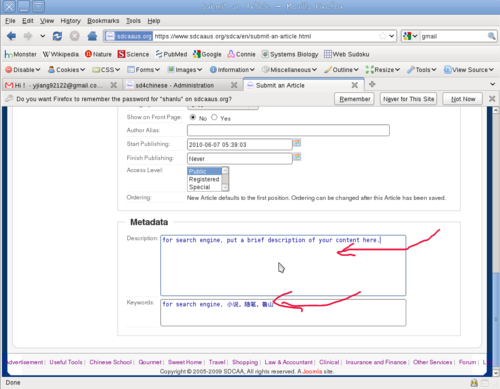The height and width of the screenshot is (389, 500).
Task: Expand the Forms developer menu
Action: tap(143, 70)
